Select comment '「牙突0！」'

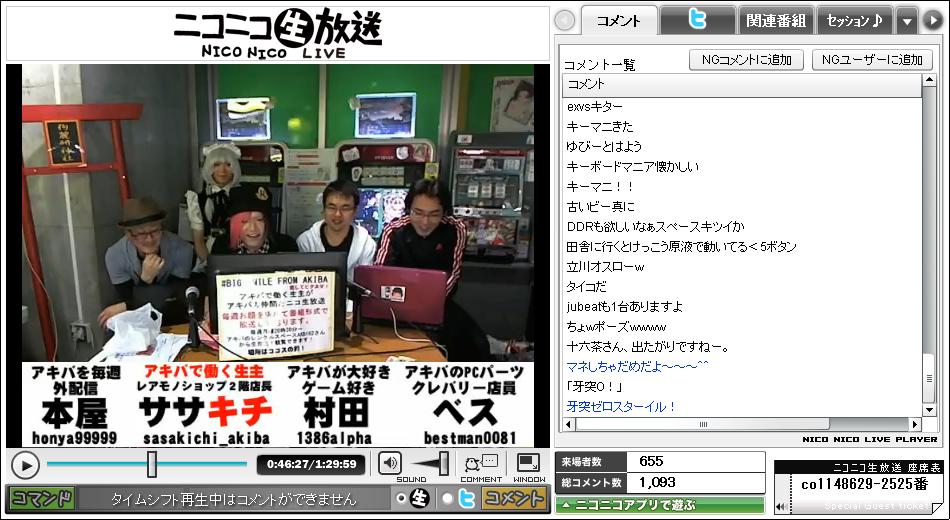point(594,387)
